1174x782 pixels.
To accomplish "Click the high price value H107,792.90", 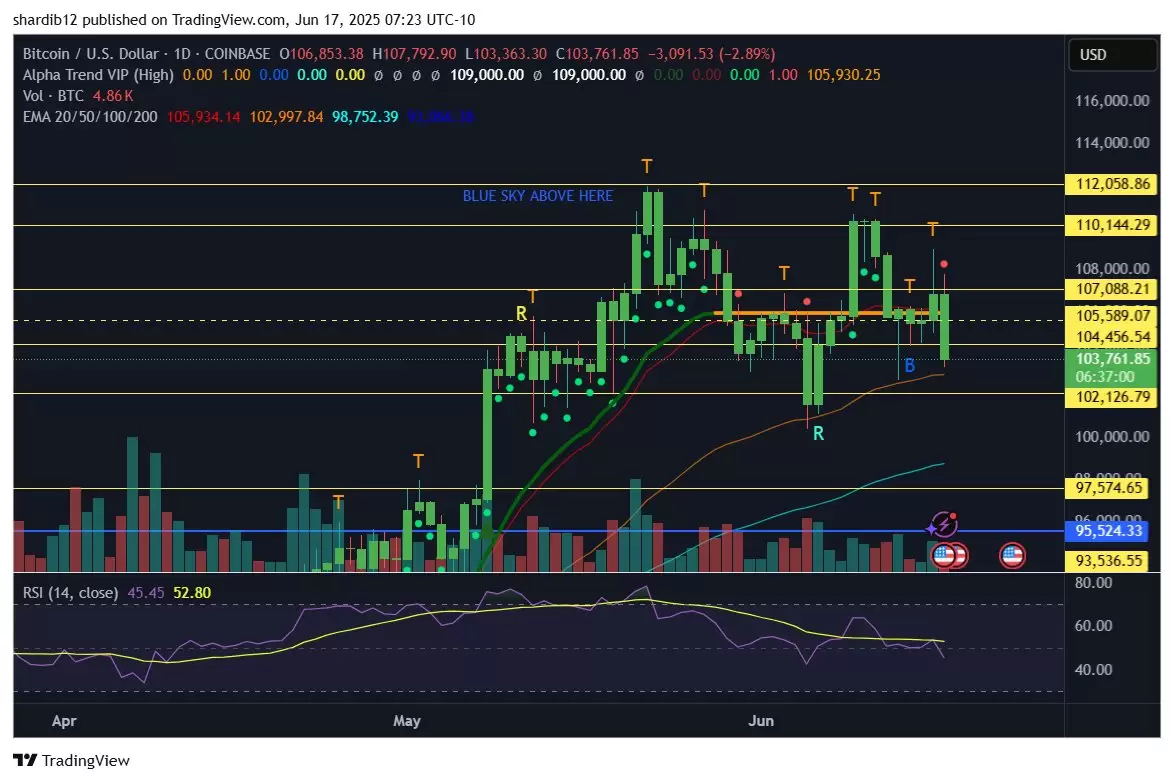I will tap(414, 54).
